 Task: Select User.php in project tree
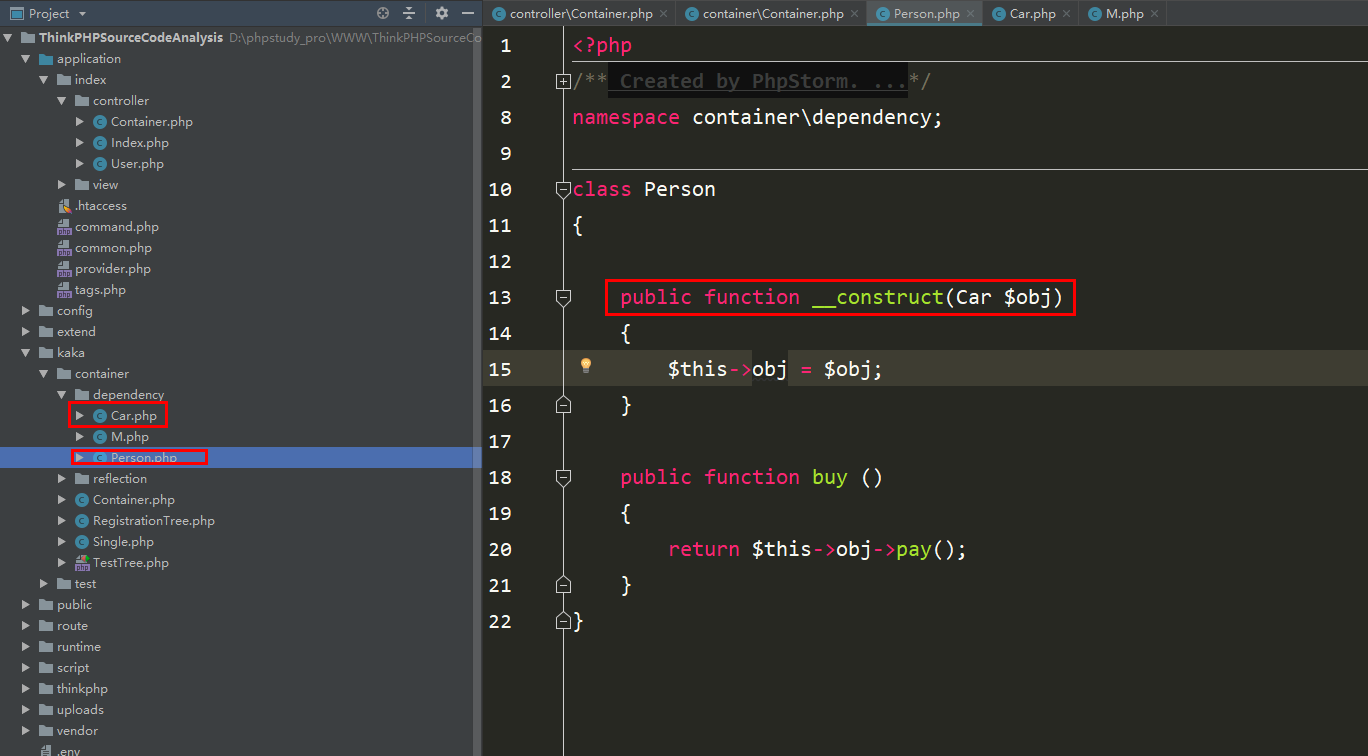[x=137, y=164]
